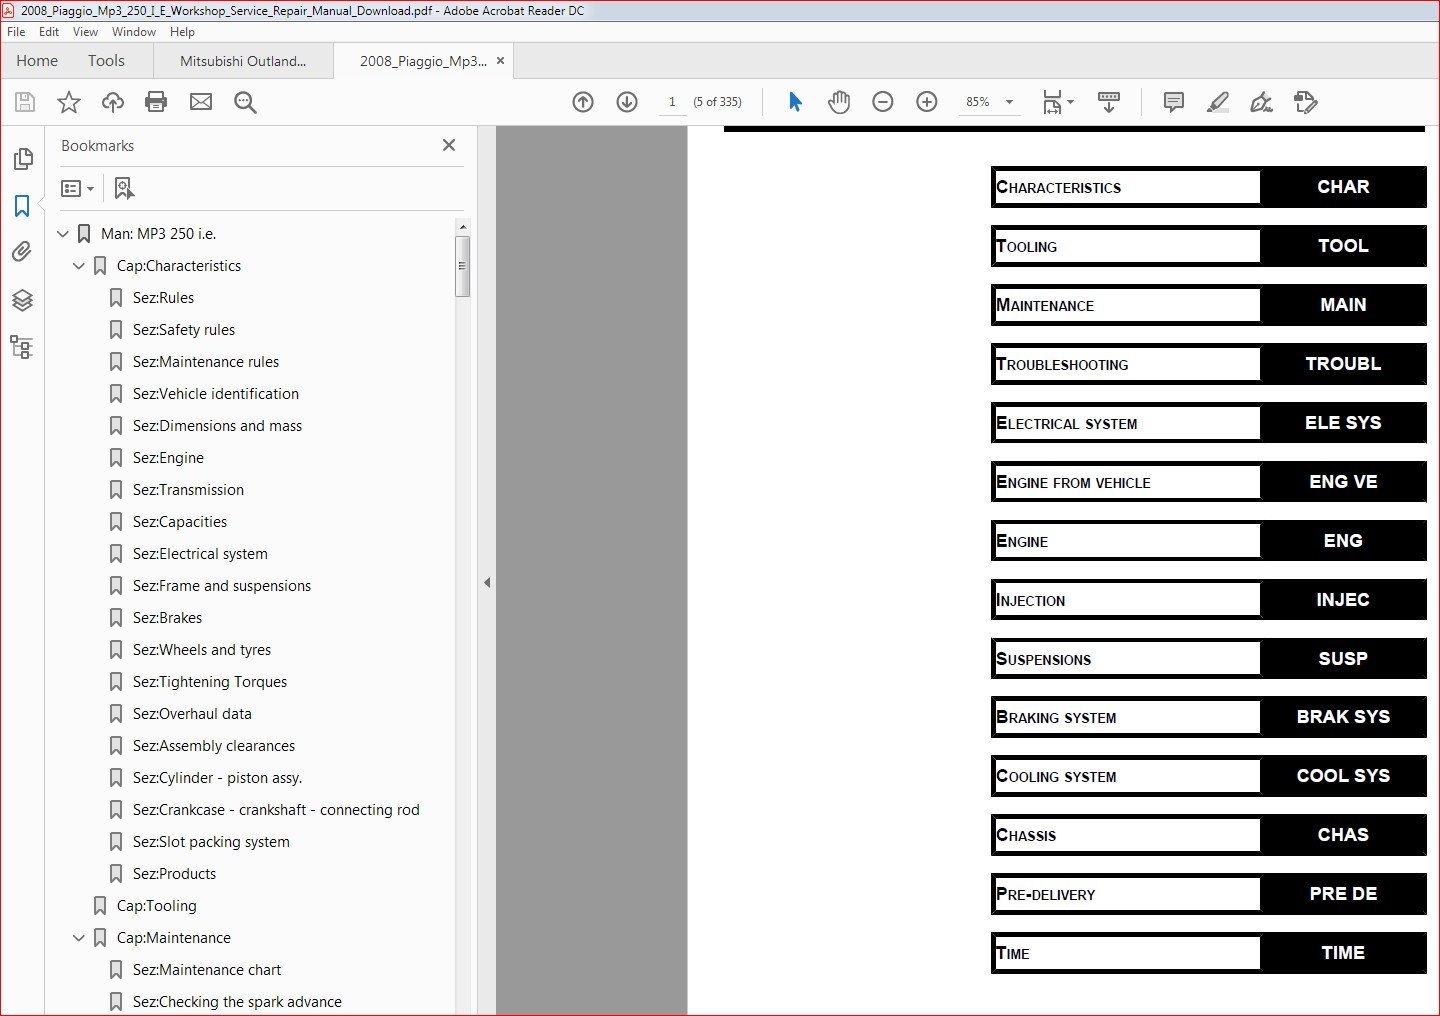Bookmark the file with the star icon
This screenshot has width=1440, height=1016.
69,102
